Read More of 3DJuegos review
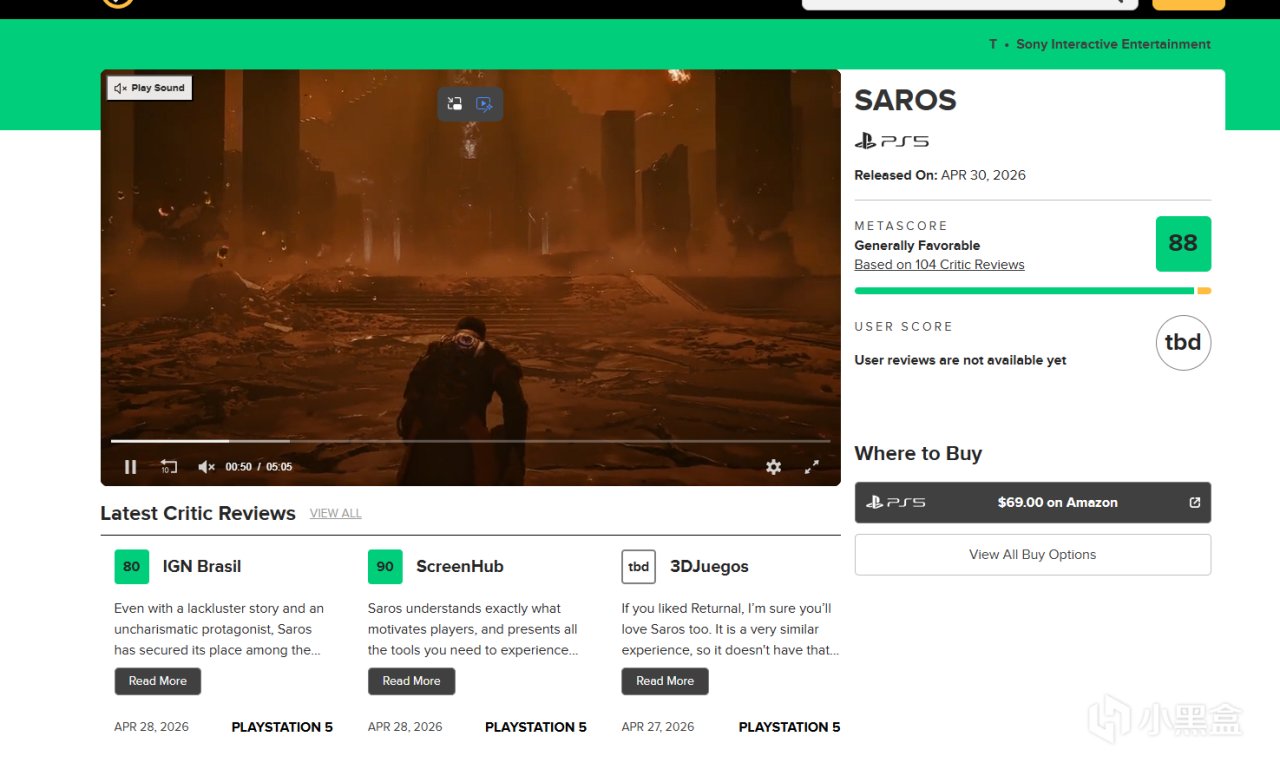Image resolution: width=1280 pixels, height=763 pixels. pyautogui.click(x=665, y=681)
